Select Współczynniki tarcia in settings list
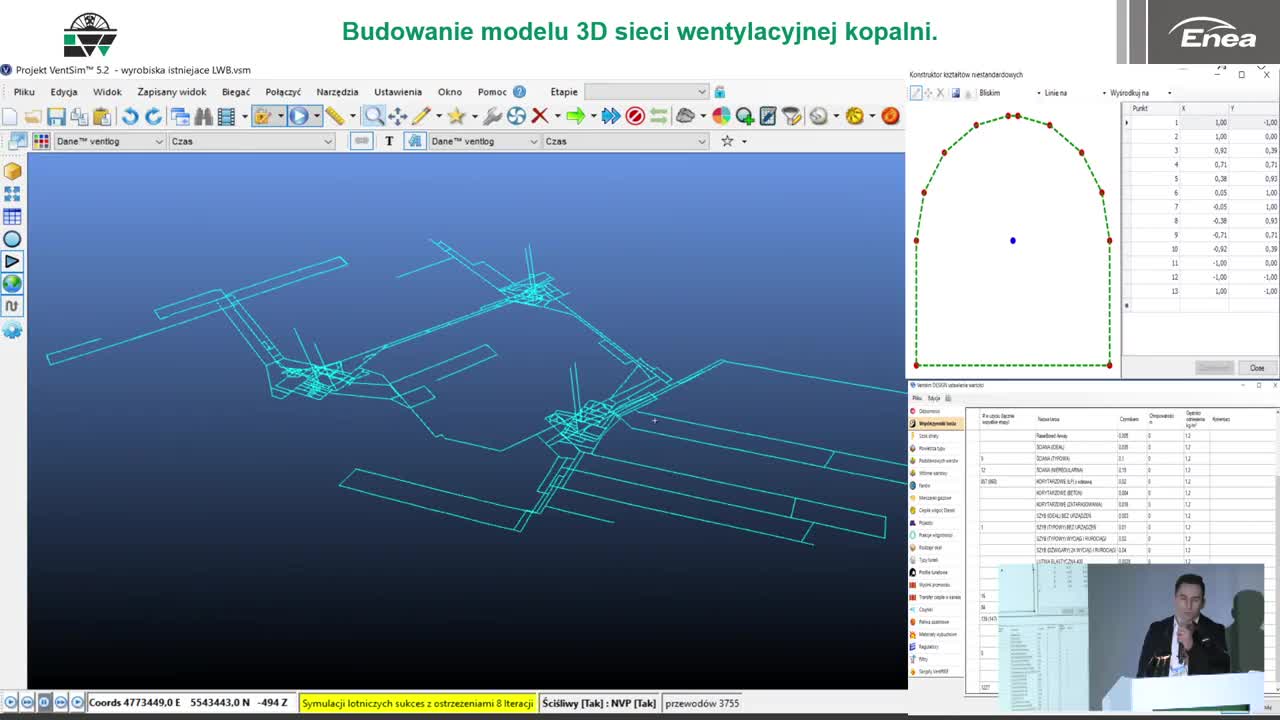The height and width of the screenshot is (720, 1280). [x=936, y=424]
